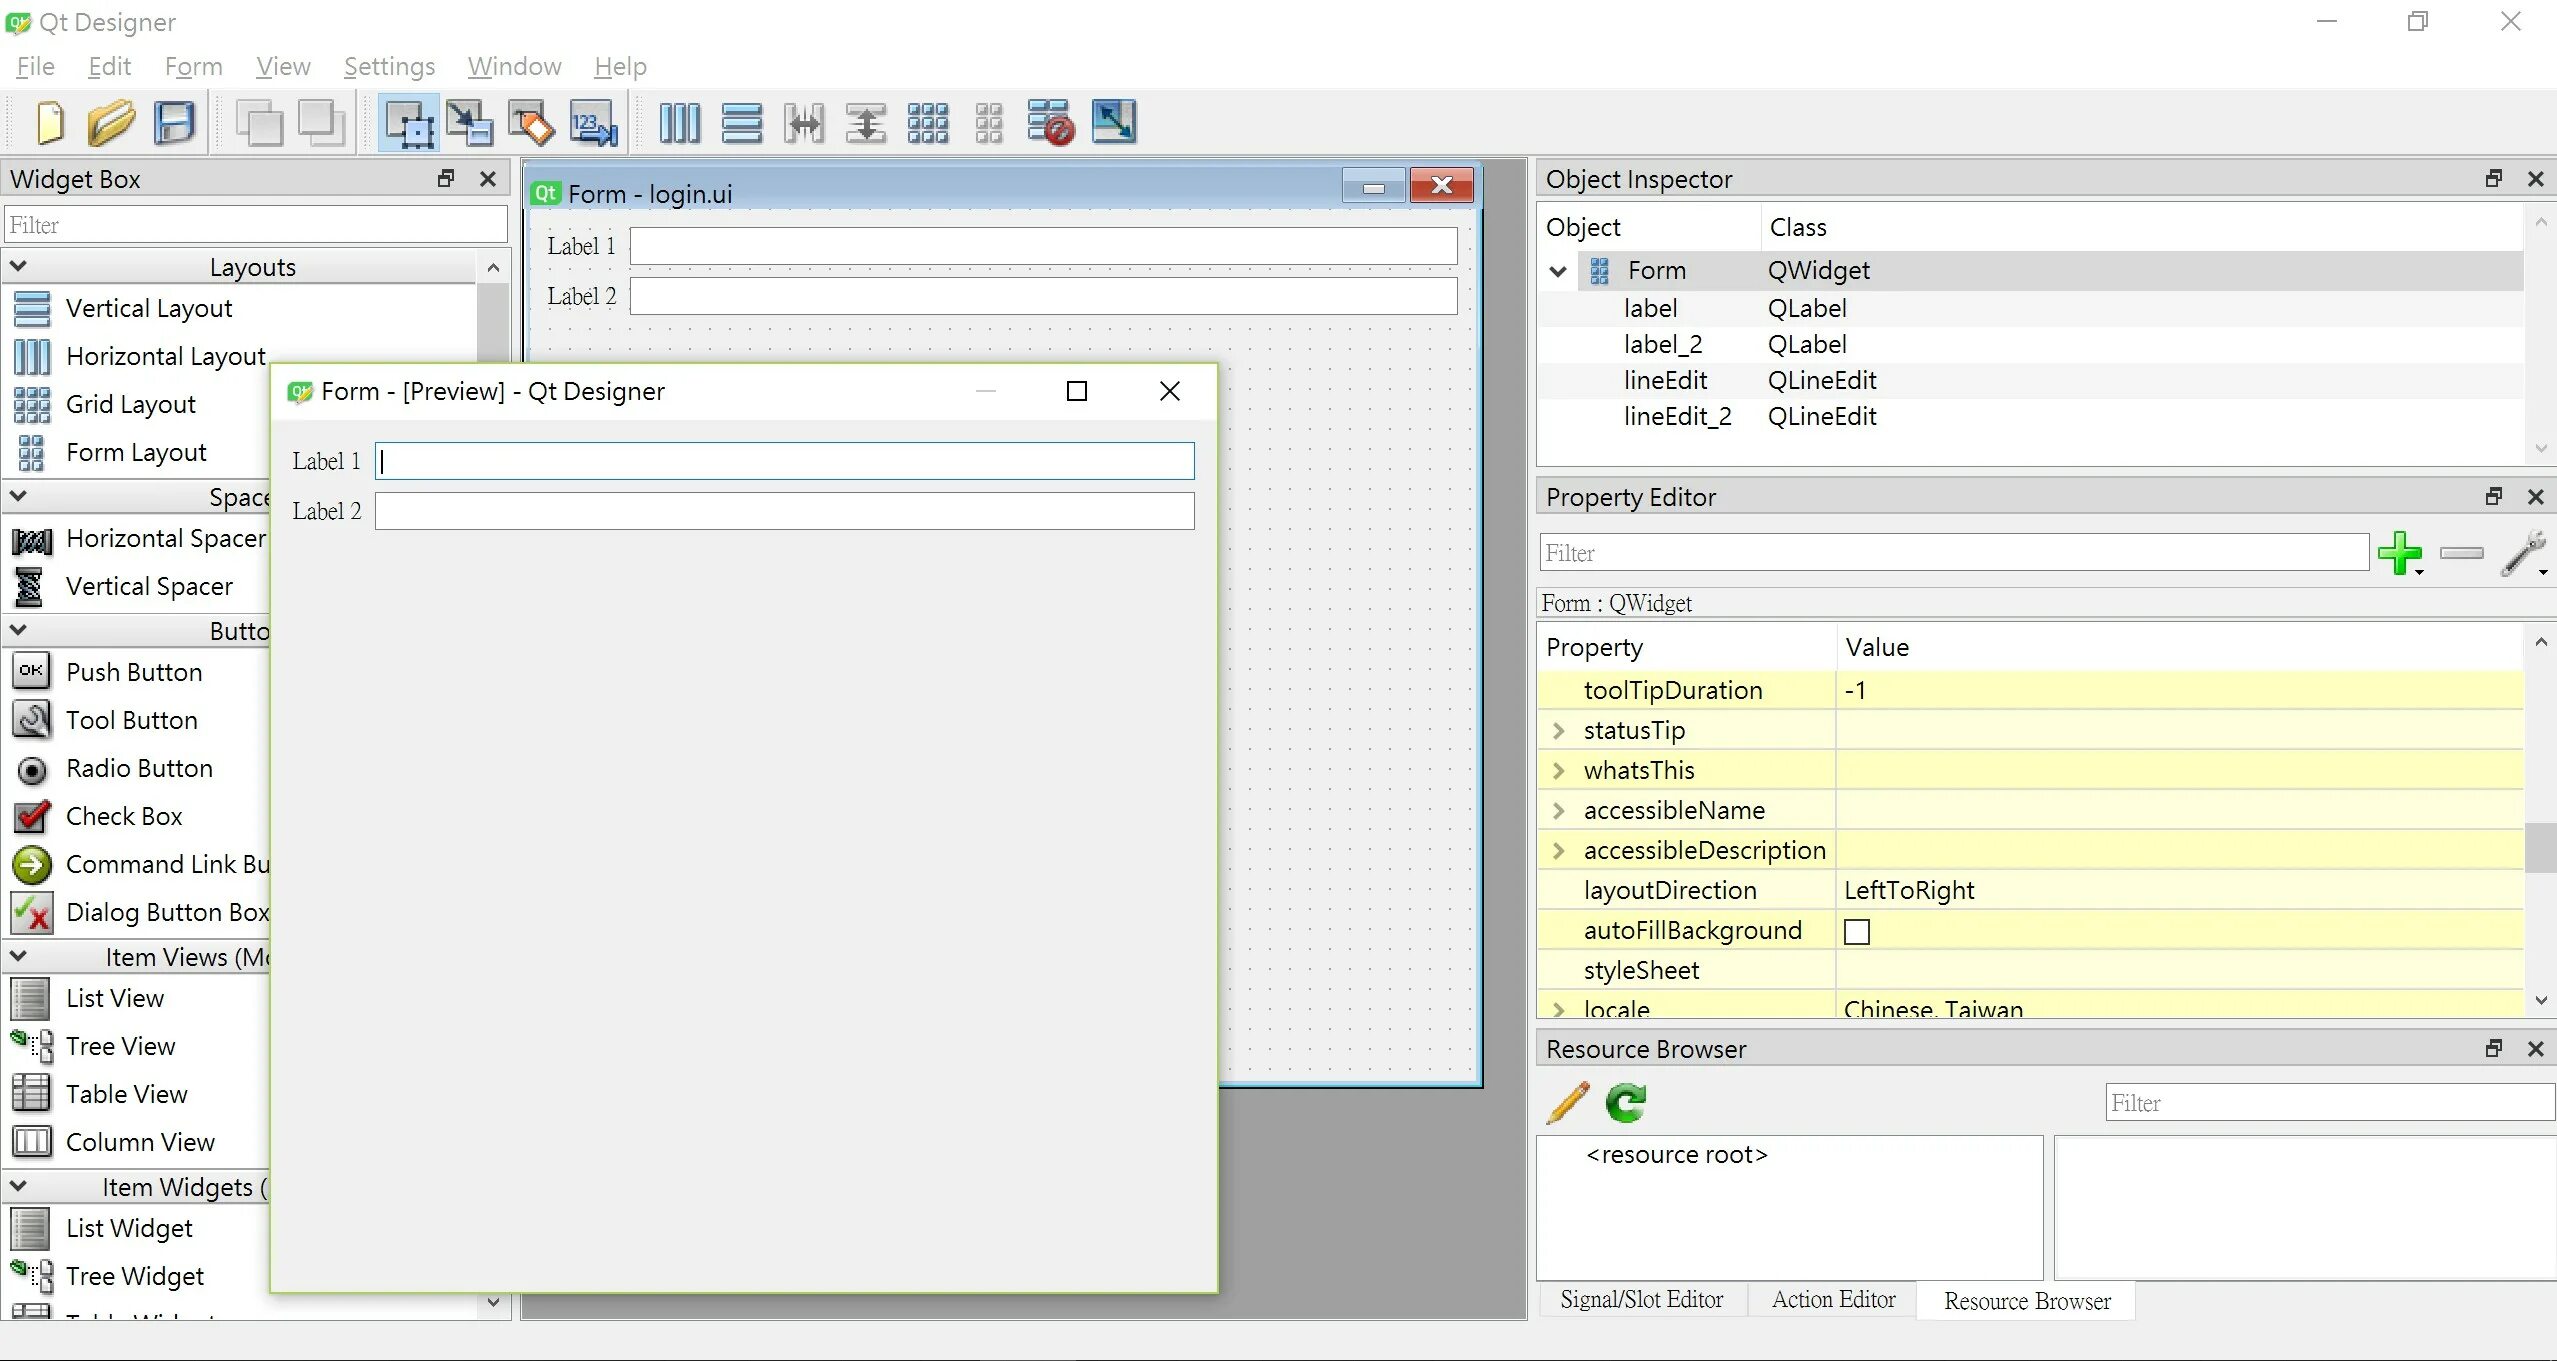The image size is (2557, 1361).
Task: Expand the statusTip property
Action: [x=1558, y=731]
